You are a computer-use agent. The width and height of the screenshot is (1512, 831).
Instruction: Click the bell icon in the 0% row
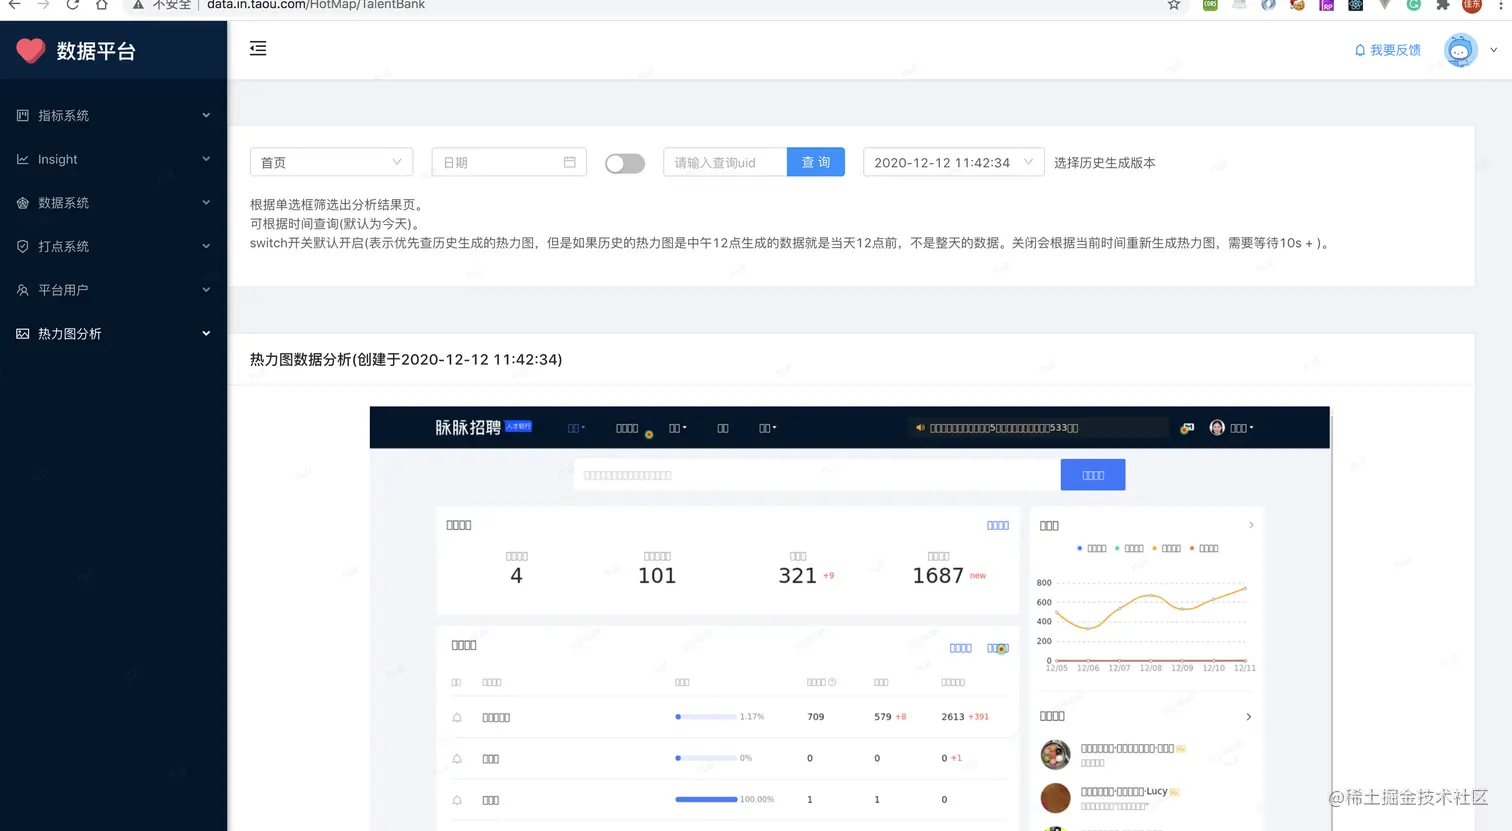point(457,759)
